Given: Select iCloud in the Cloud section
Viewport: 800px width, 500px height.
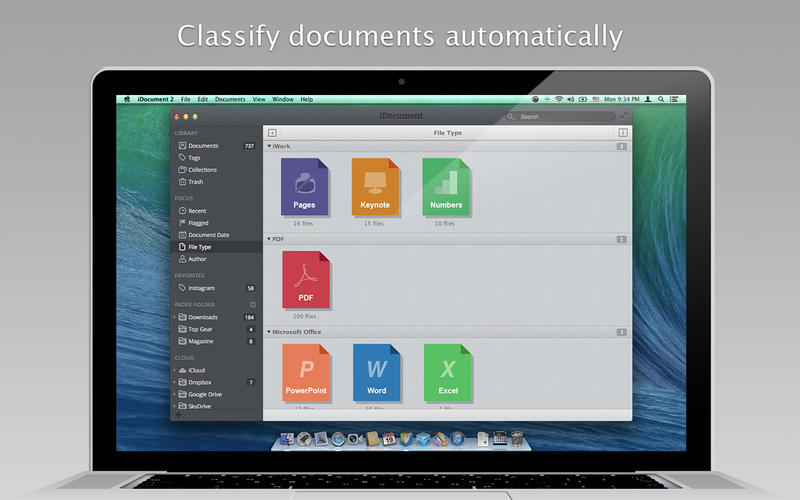Looking at the screenshot, I should click(216, 370).
